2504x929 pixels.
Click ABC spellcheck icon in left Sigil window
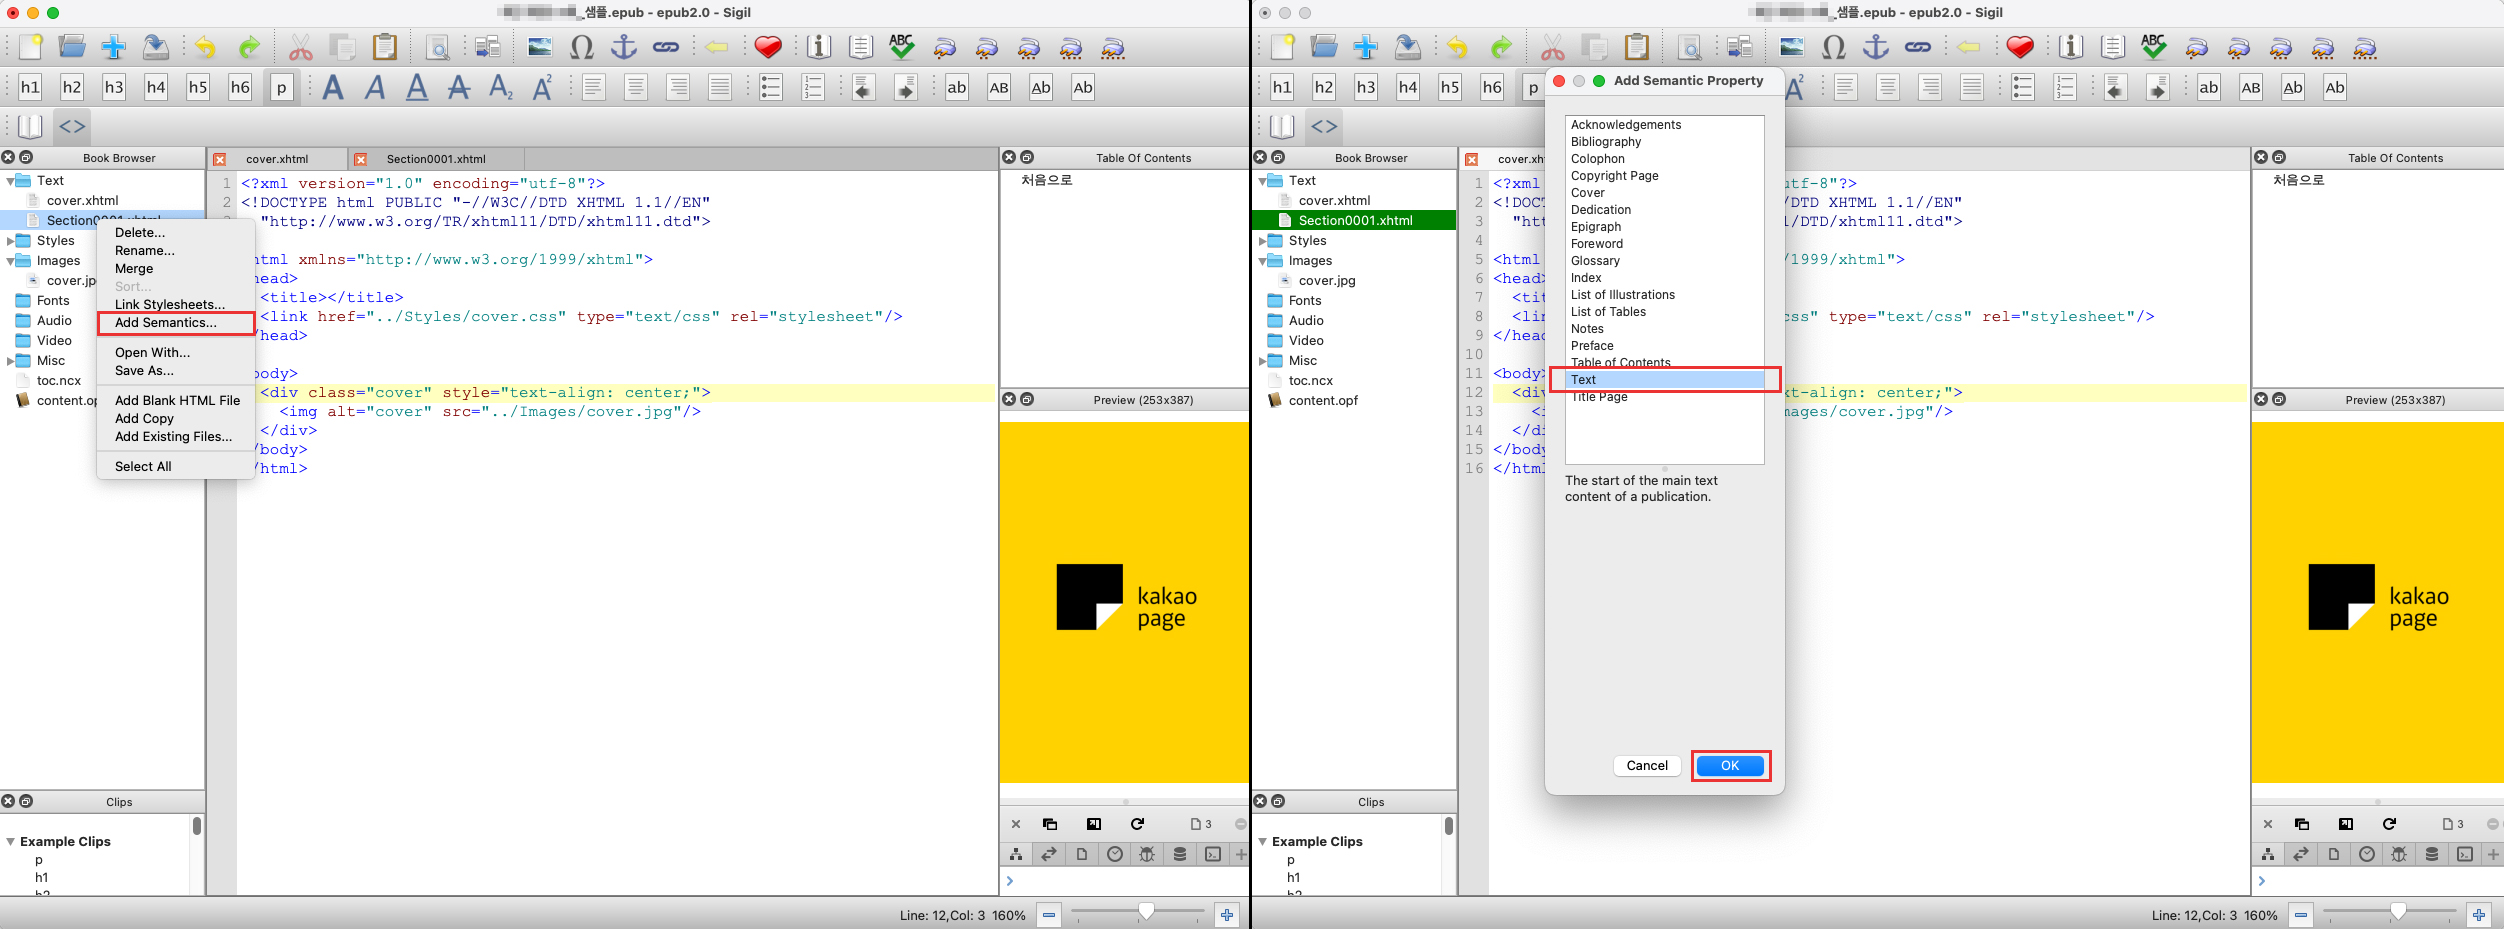pyautogui.click(x=902, y=47)
